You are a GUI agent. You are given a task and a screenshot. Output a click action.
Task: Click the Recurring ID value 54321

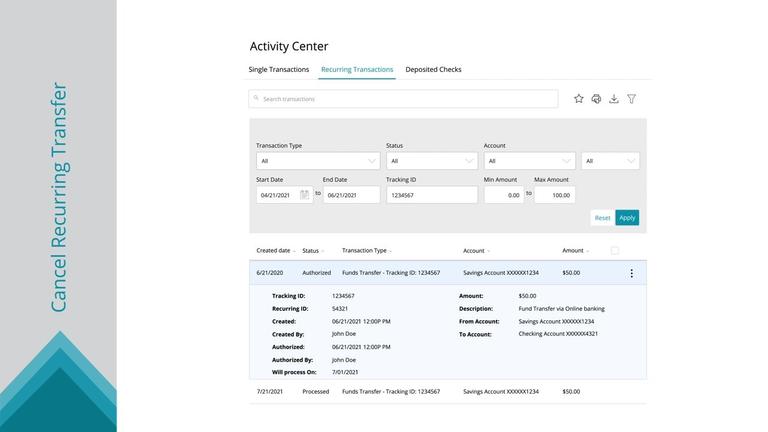click(x=340, y=309)
